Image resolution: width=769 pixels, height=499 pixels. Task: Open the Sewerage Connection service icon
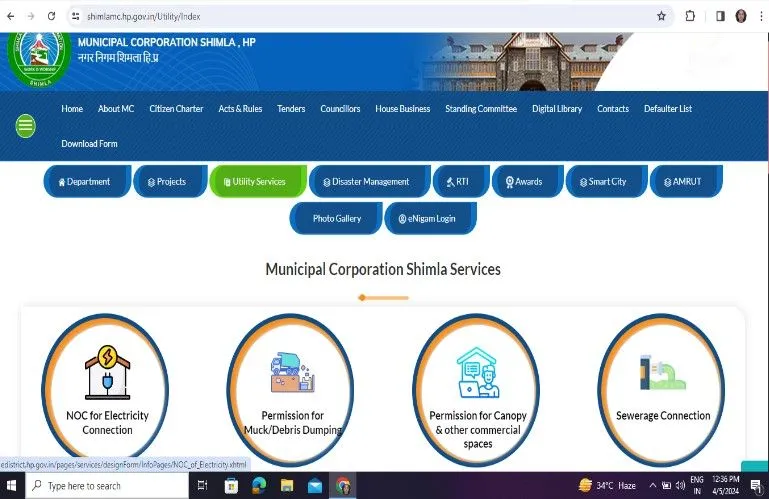pos(662,371)
